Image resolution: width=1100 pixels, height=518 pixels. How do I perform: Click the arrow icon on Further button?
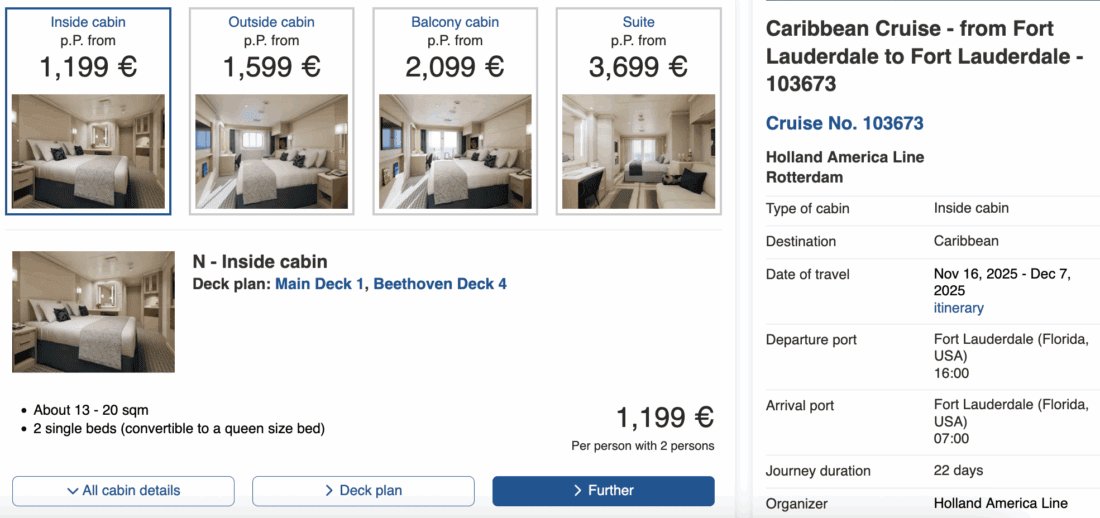point(578,491)
